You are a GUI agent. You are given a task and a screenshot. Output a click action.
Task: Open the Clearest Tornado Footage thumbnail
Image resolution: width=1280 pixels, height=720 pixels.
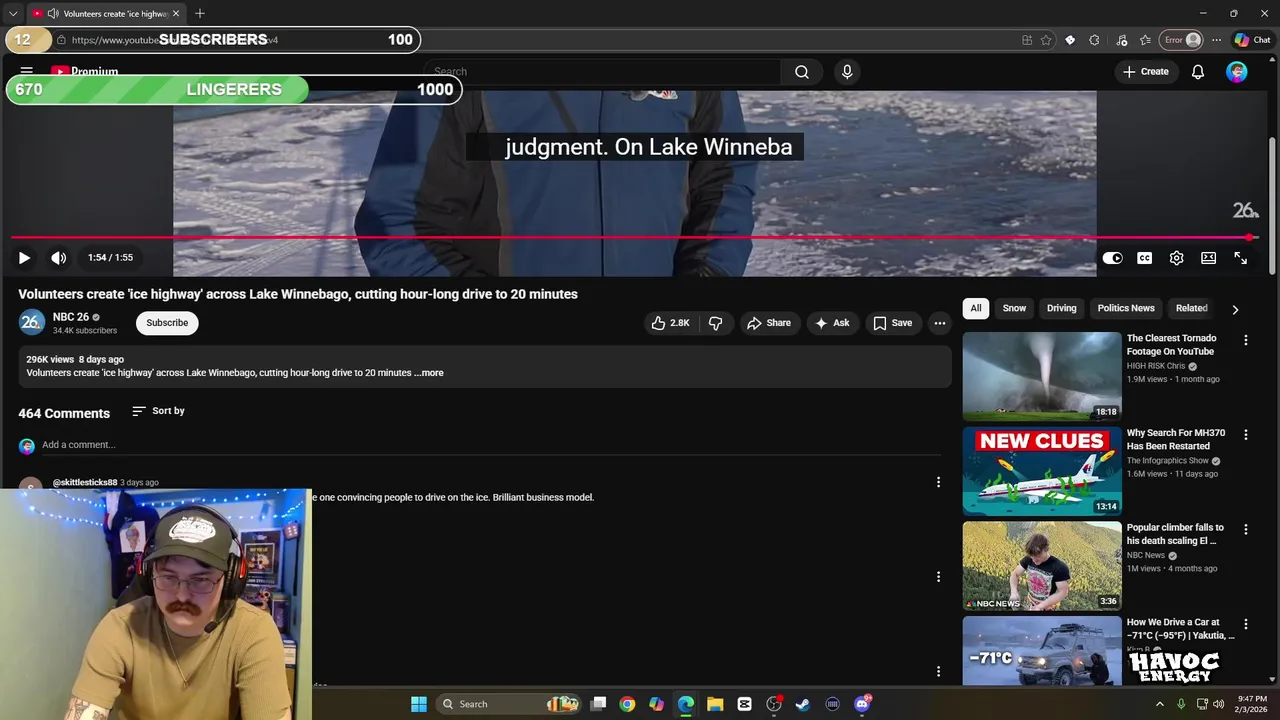tap(1042, 376)
